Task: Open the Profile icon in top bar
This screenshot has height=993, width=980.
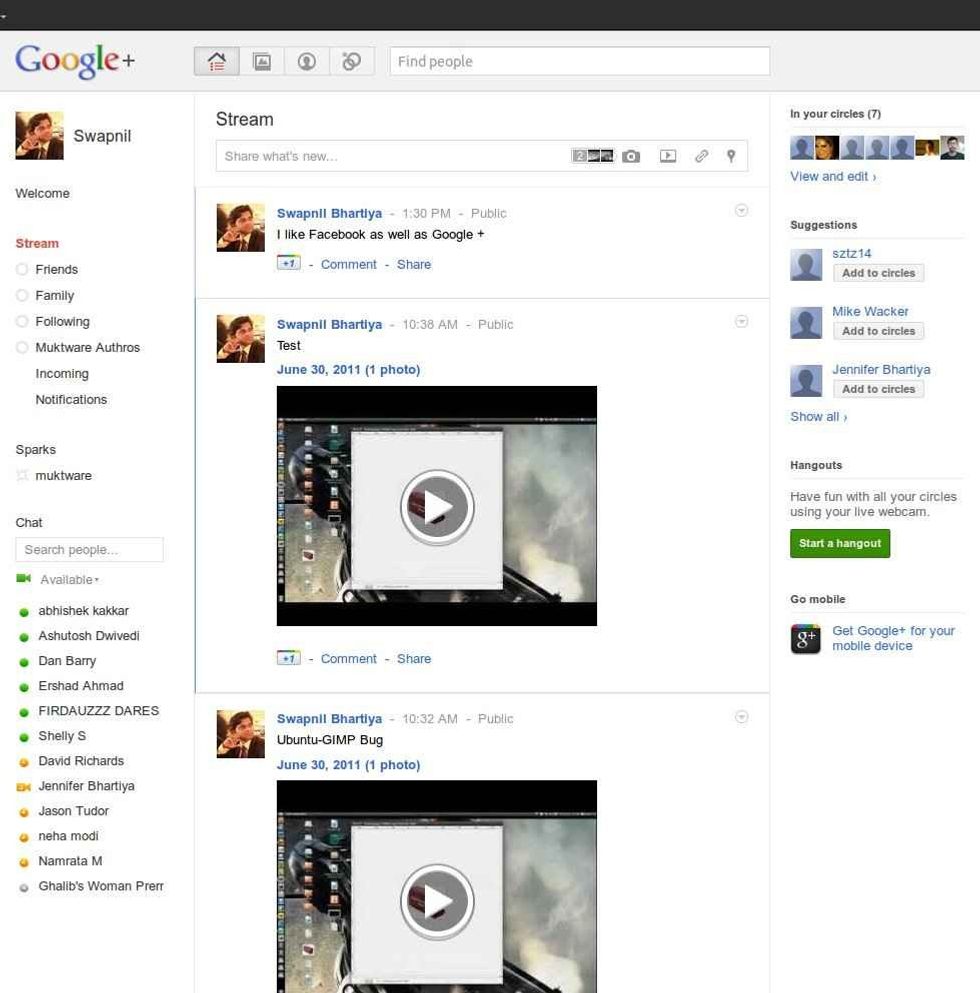Action: (x=307, y=62)
